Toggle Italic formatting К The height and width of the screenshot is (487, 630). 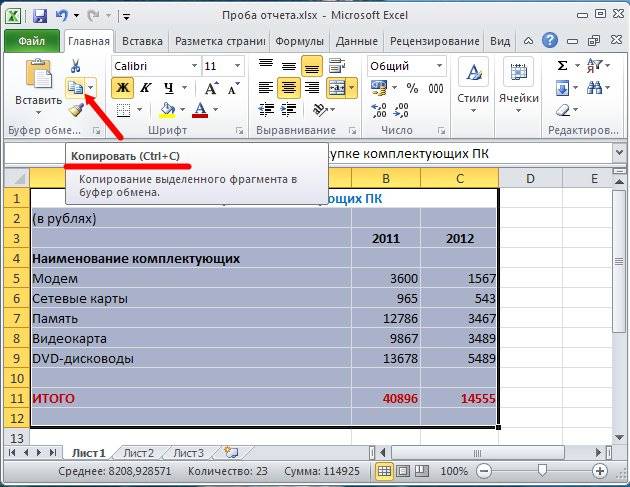145,88
